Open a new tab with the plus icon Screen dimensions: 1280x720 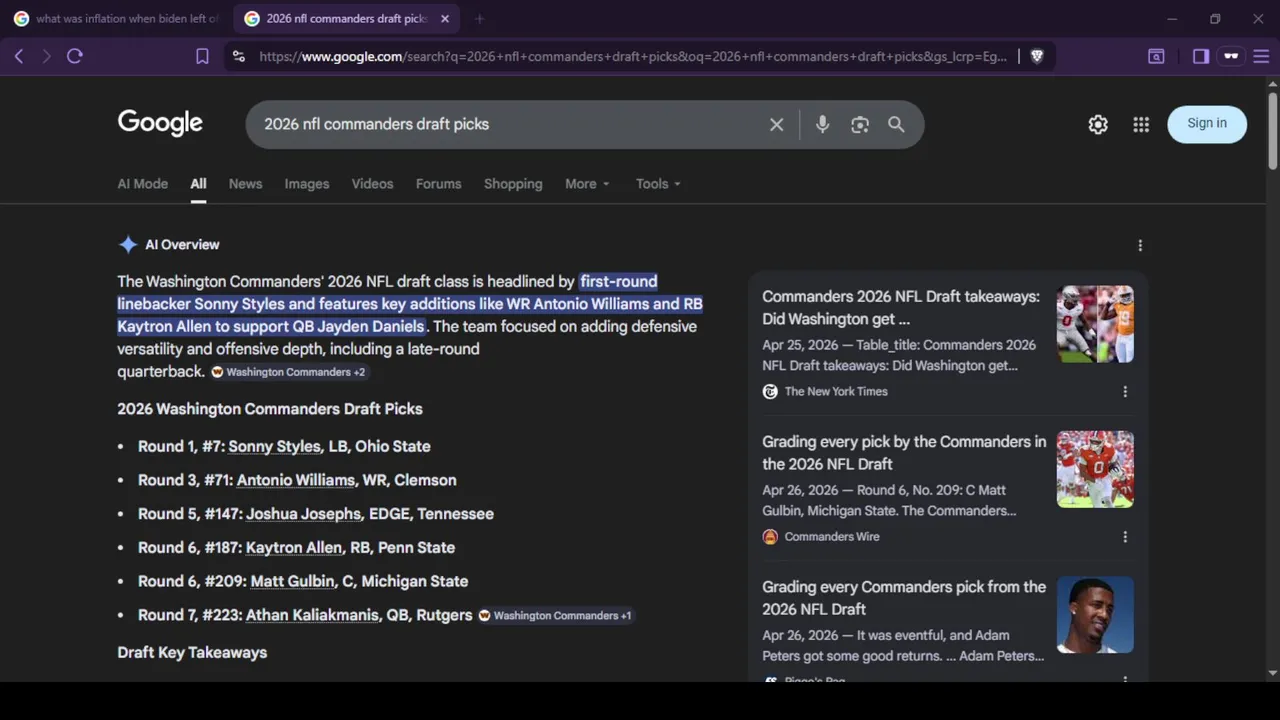(479, 19)
